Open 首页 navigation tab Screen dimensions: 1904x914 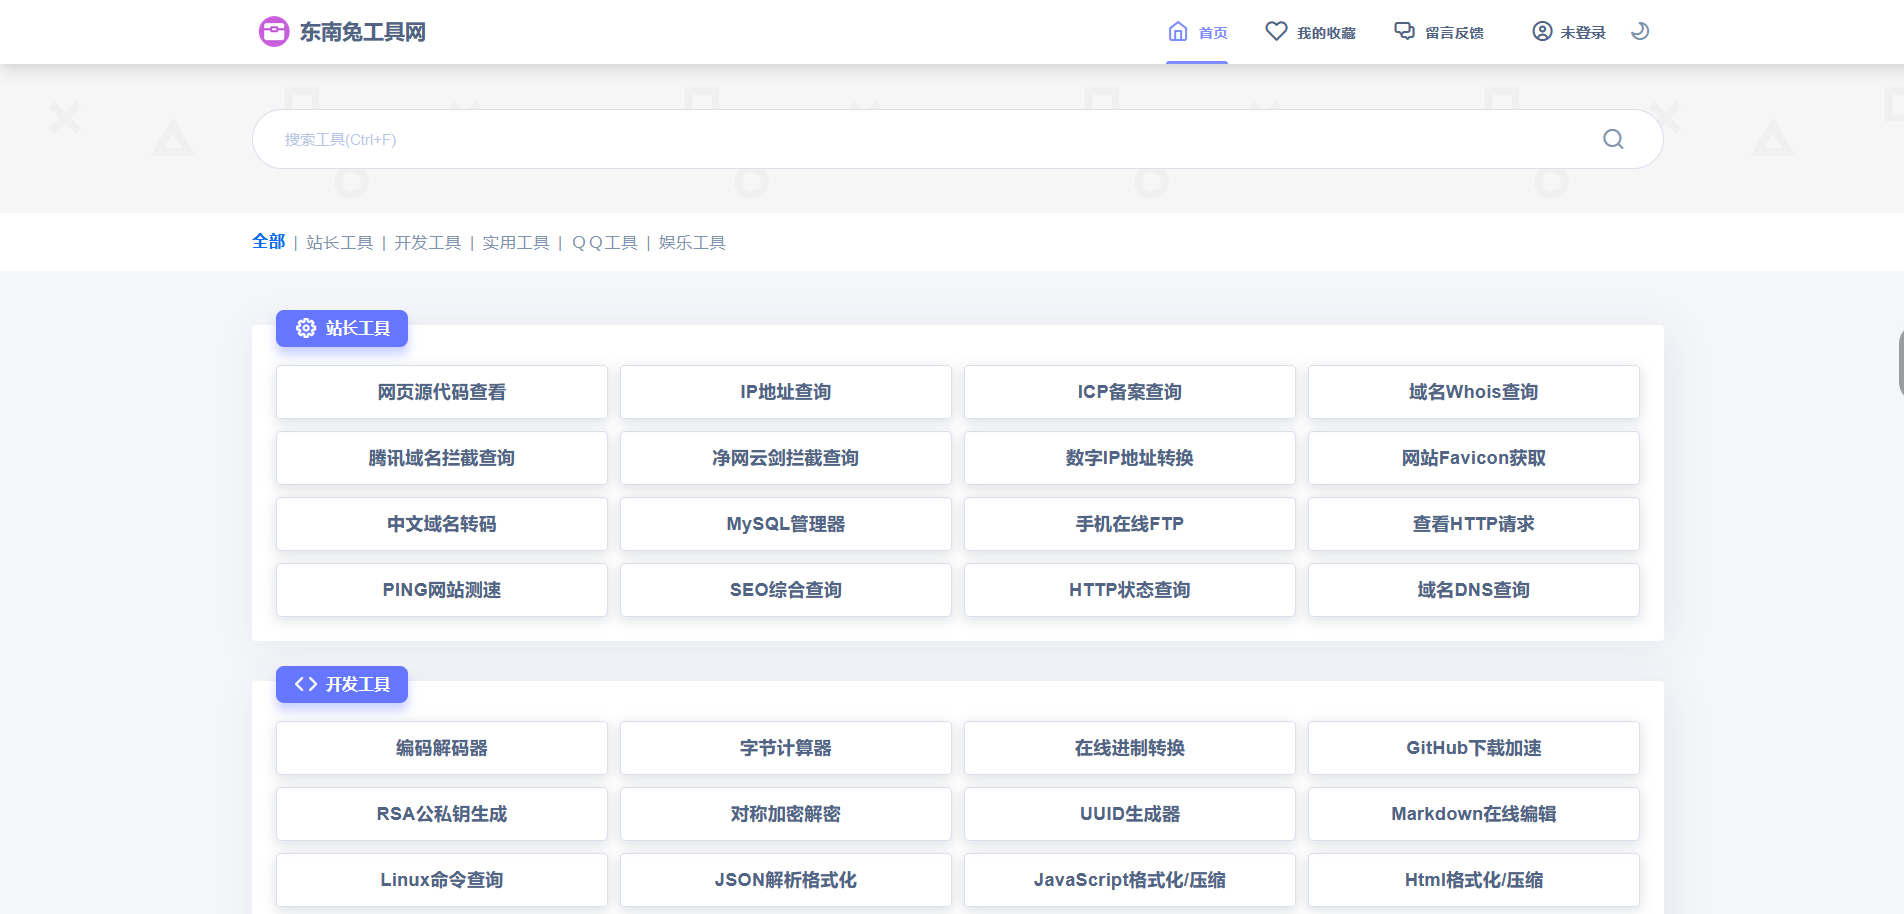pos(1197,33)
